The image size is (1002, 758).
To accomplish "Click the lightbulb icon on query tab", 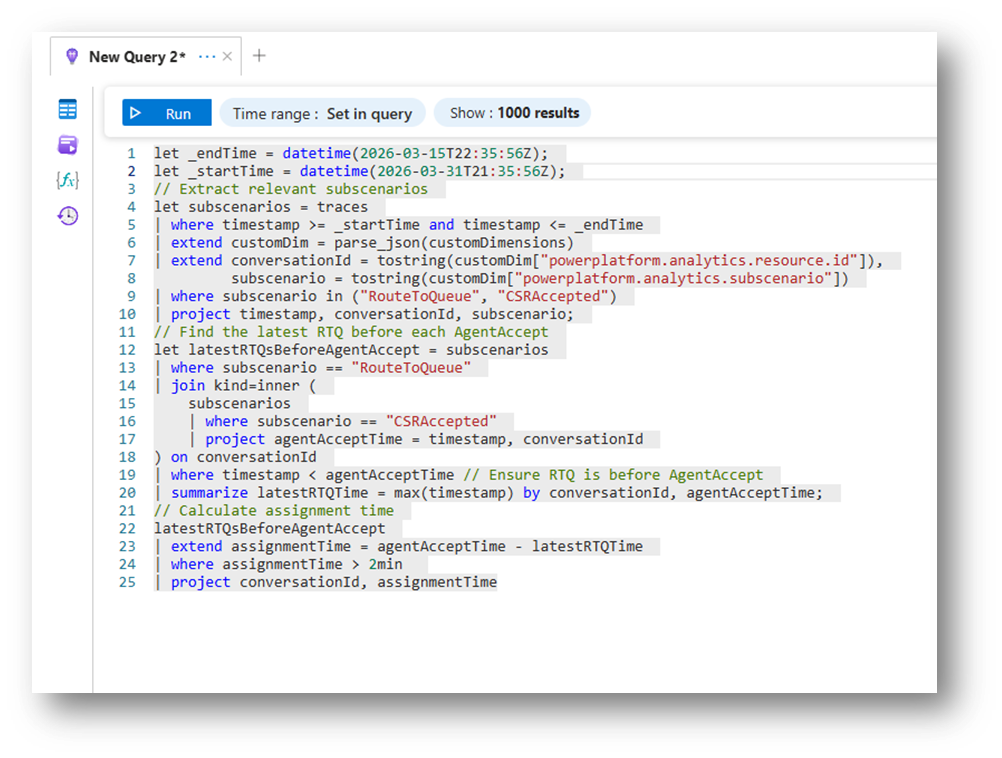I will [x=71, y=57].
